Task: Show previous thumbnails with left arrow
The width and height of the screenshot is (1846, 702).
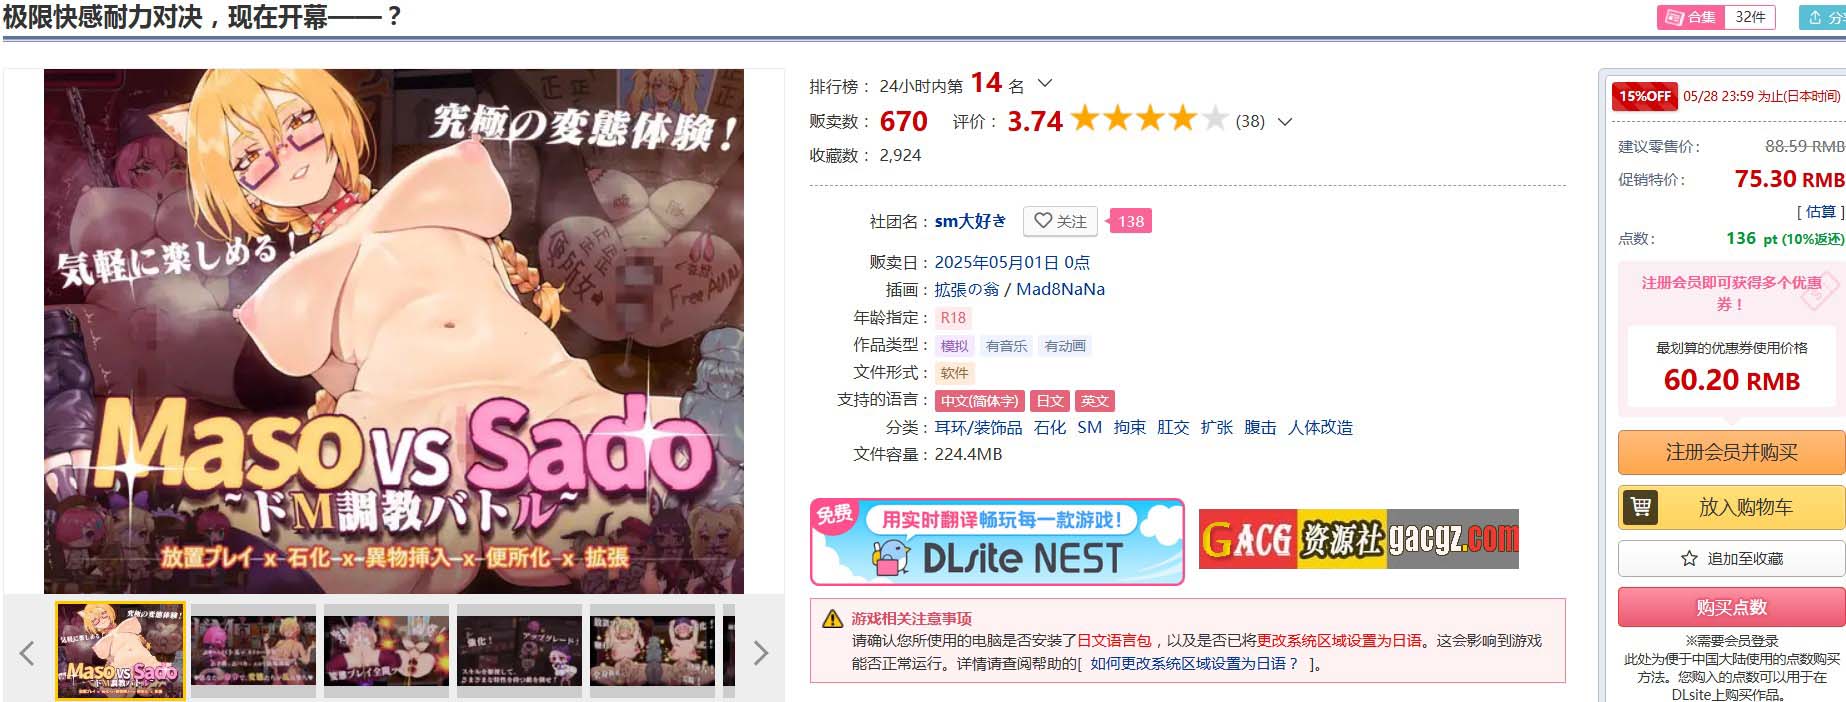Action: point(27,653)
